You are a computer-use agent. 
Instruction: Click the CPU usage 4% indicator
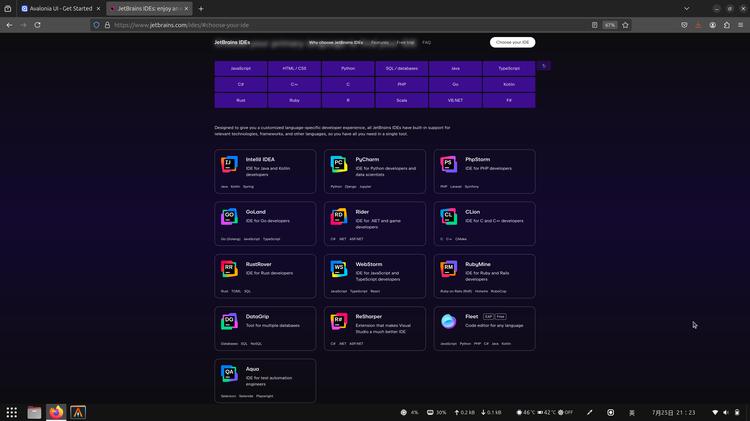[x=409, y=412]
